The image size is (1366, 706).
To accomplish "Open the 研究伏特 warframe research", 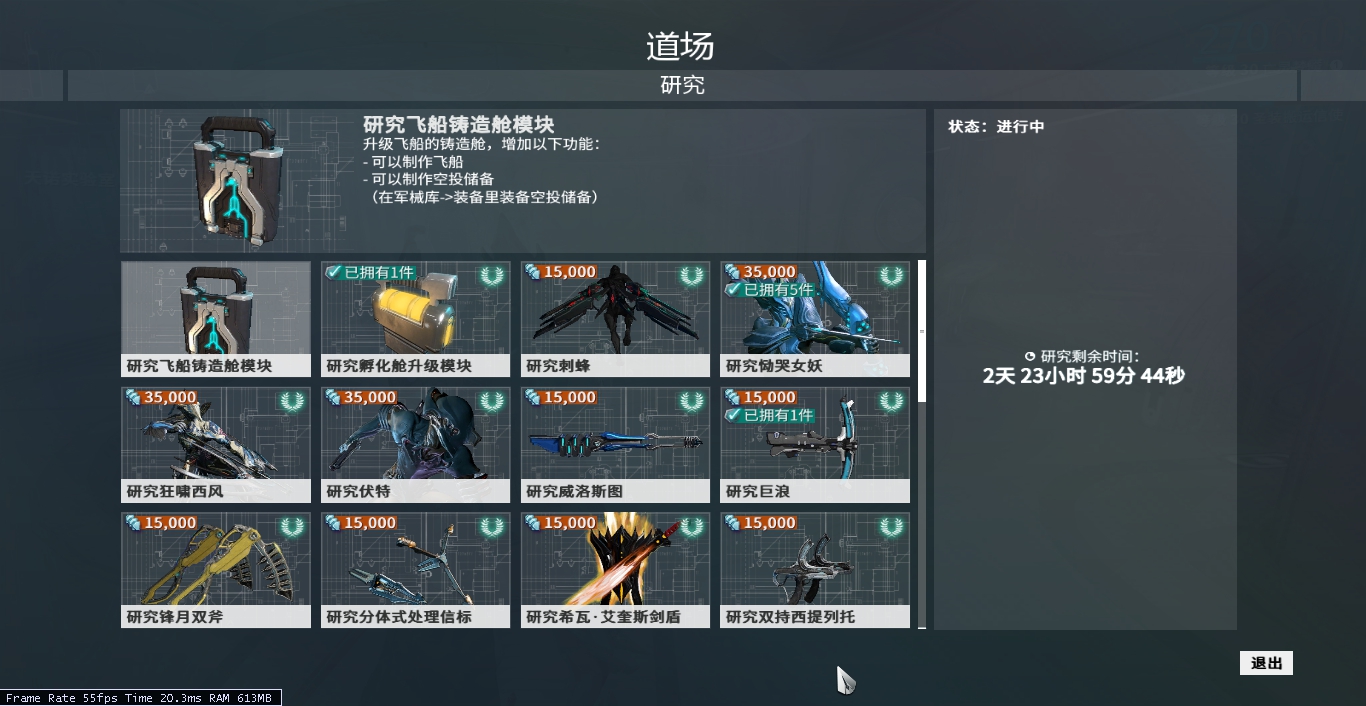I will click(x=416, y=445).
